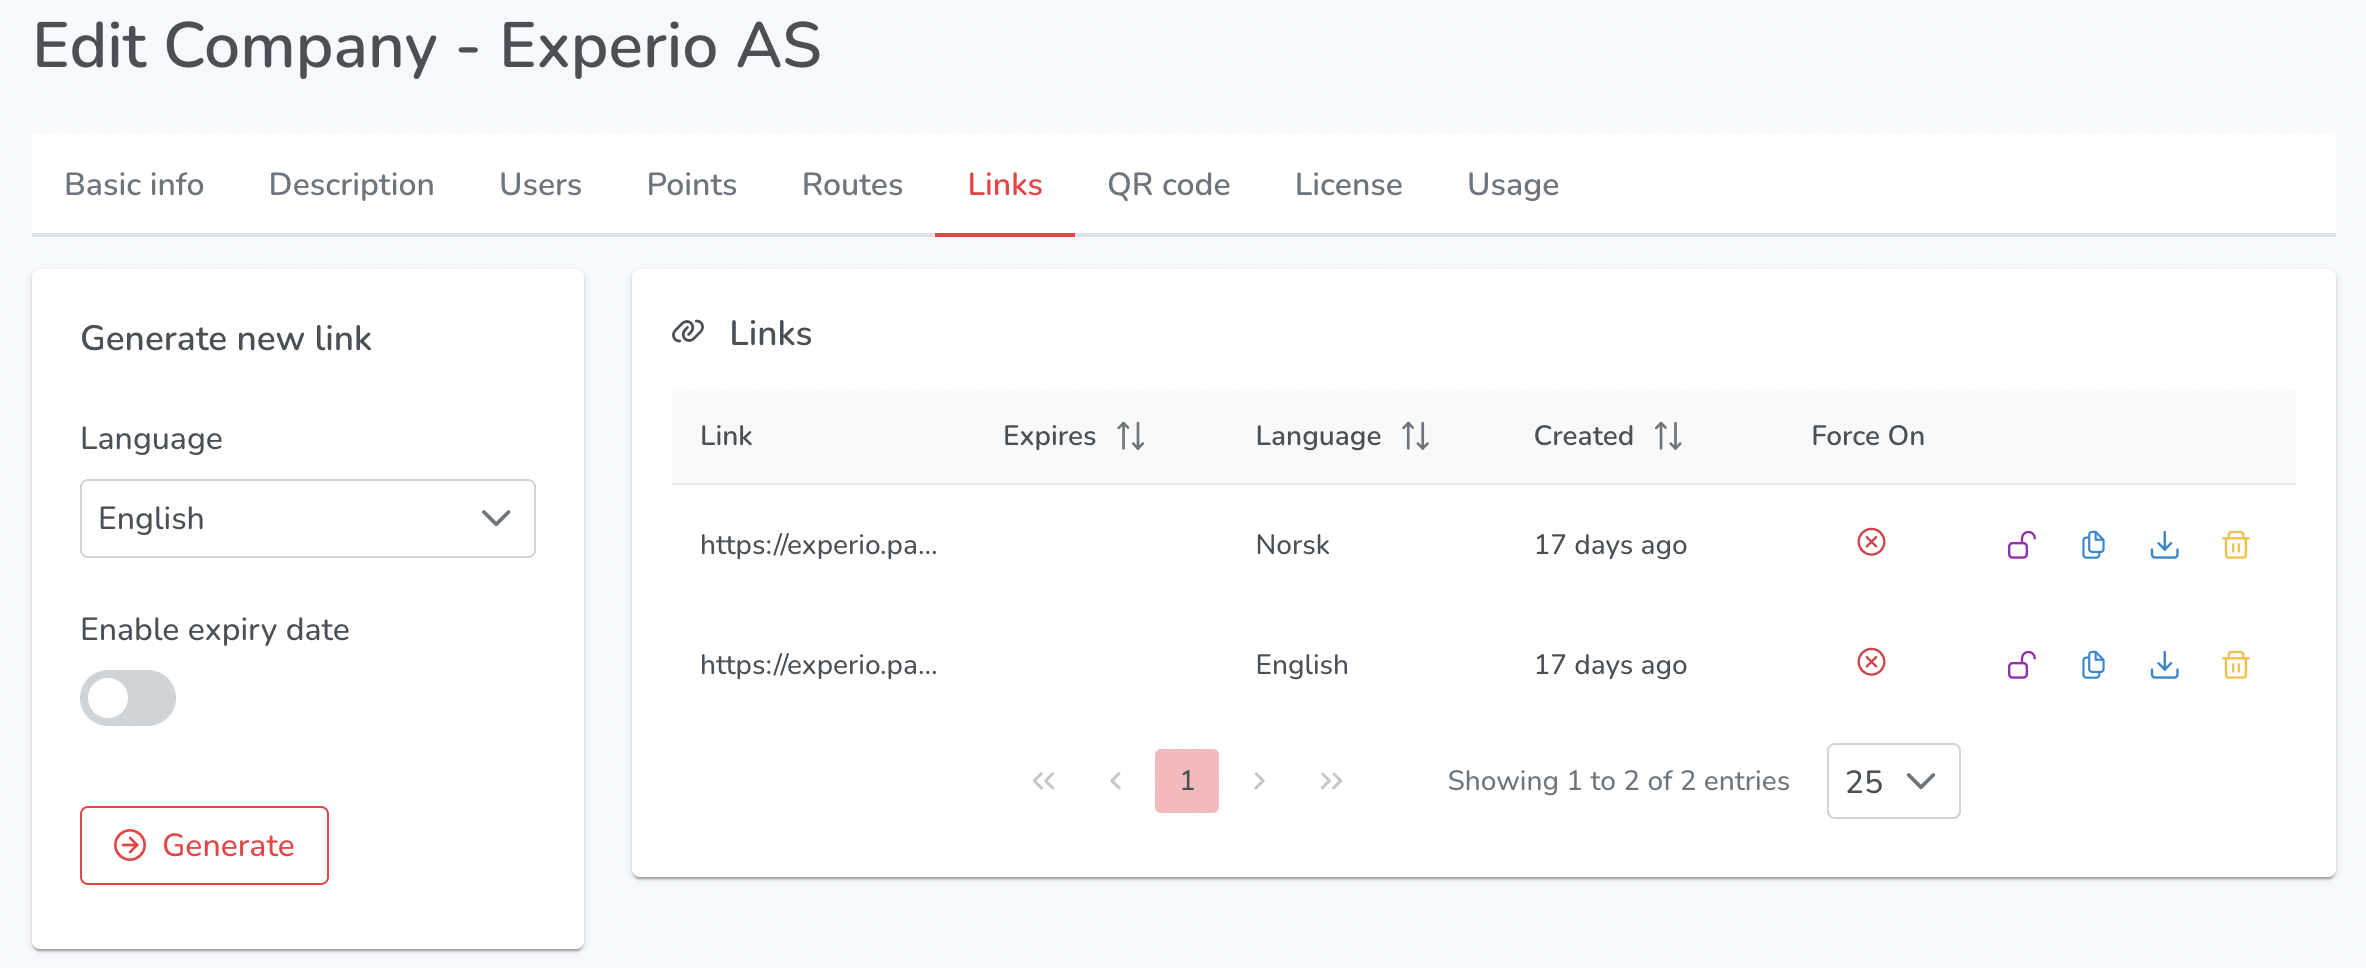Viewport: 2366px width, 968px height.
Task: Unlock the Norsk link with padlock icon
Action: pyautogui.click(x=2021, y=545)
